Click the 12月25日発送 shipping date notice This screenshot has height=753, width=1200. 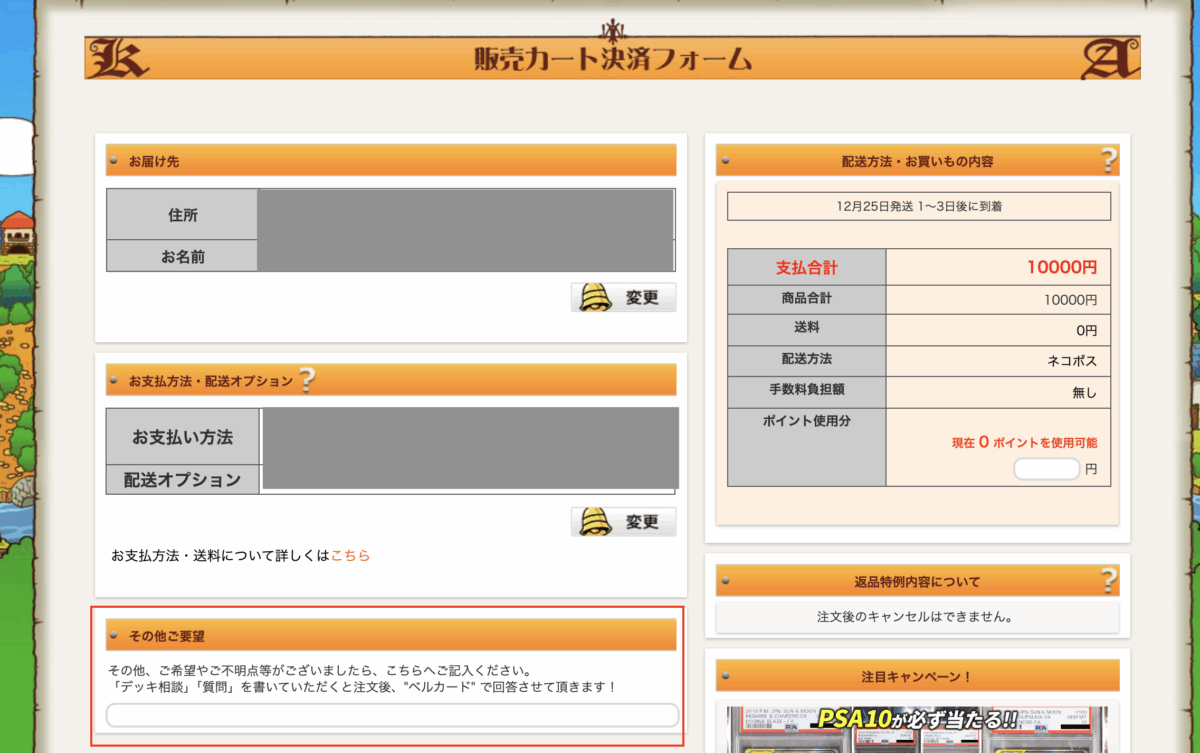tap(918, 207)
